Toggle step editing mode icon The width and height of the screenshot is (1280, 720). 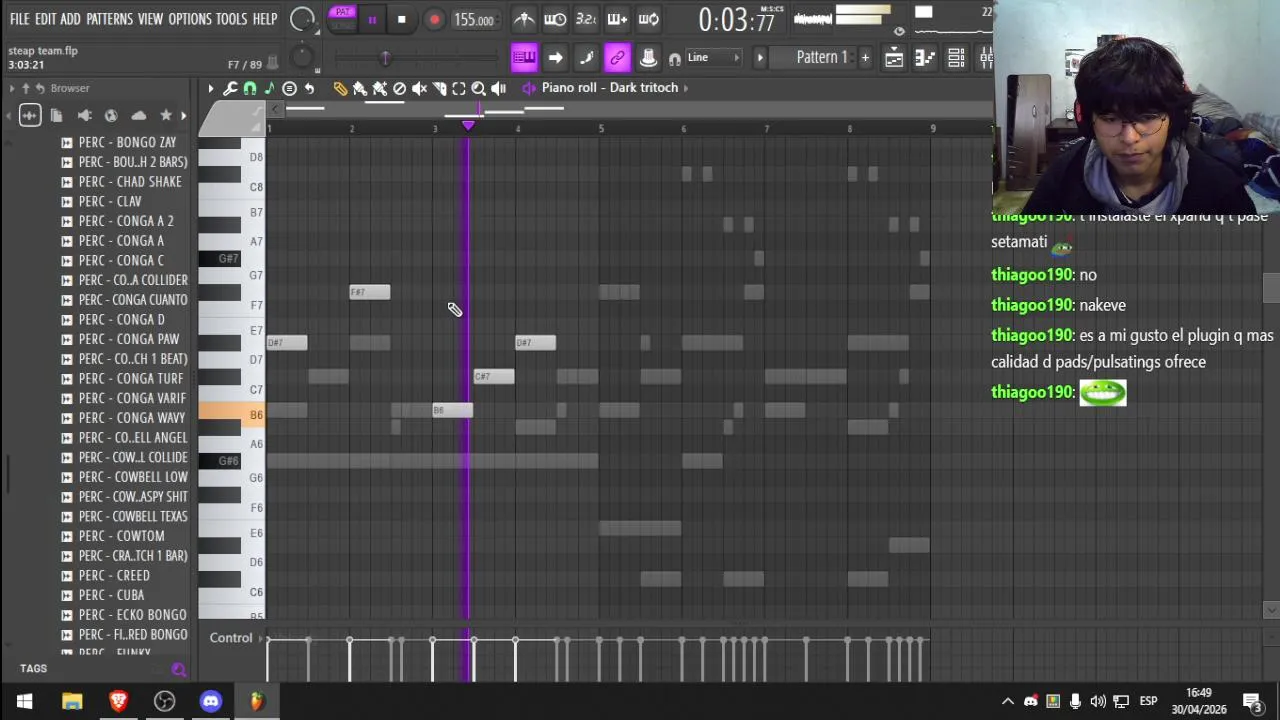[586, 57]
